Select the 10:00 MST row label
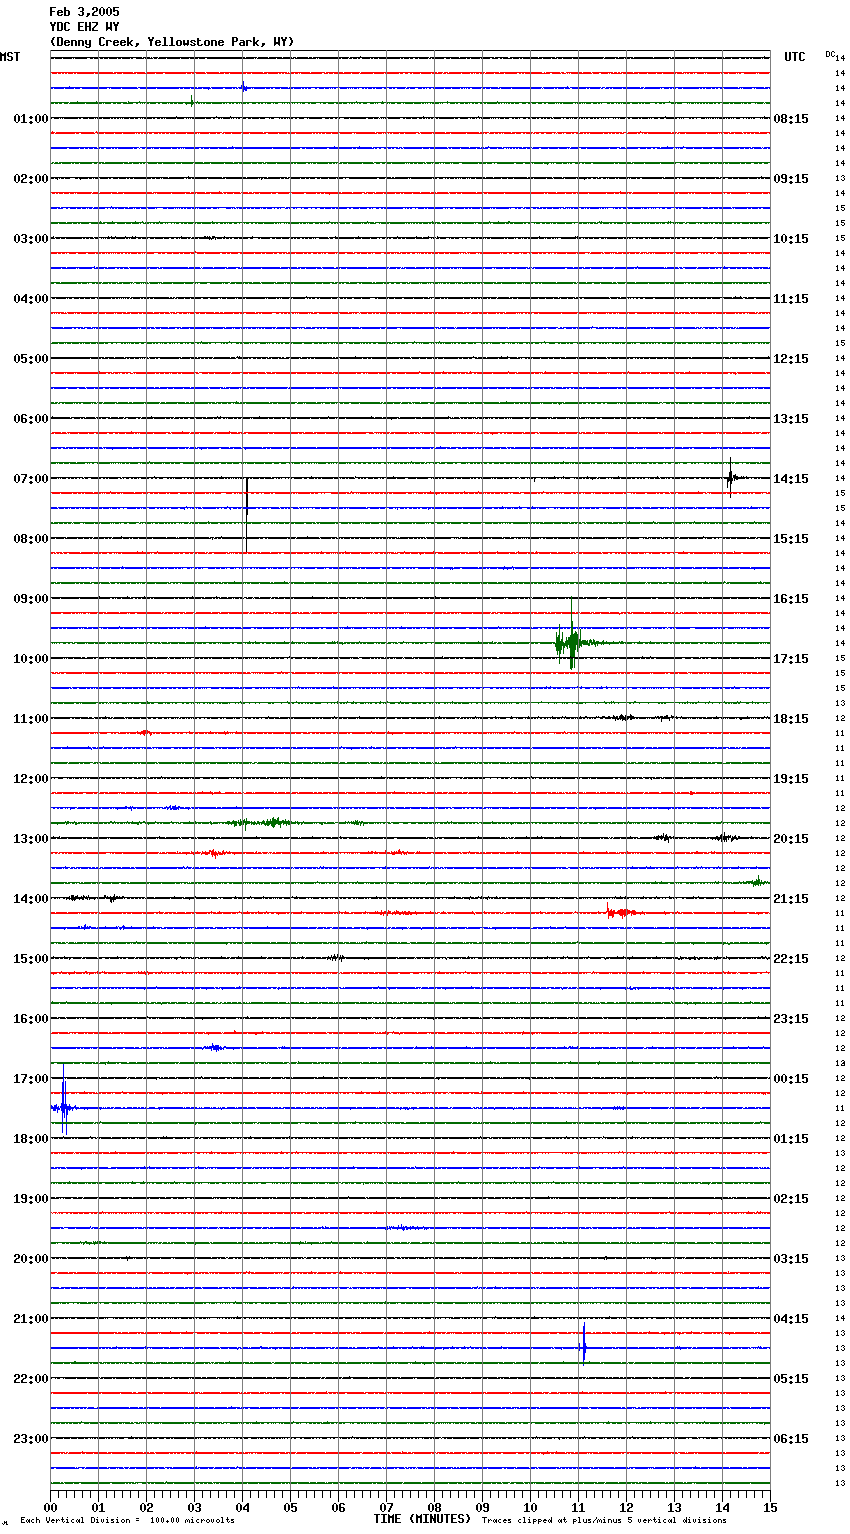The image size is (850, 1534). pos(31,659)
